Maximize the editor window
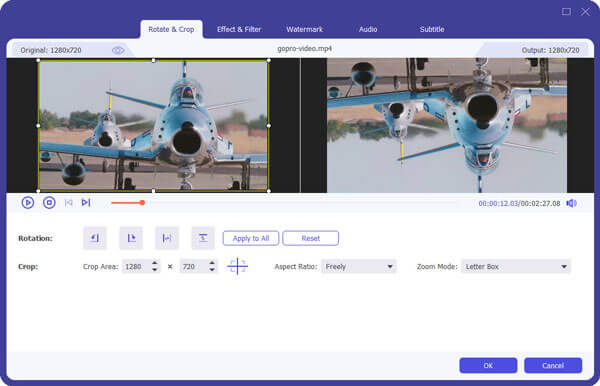This screenshot has height=386, width=600. (x=566, y=11)
